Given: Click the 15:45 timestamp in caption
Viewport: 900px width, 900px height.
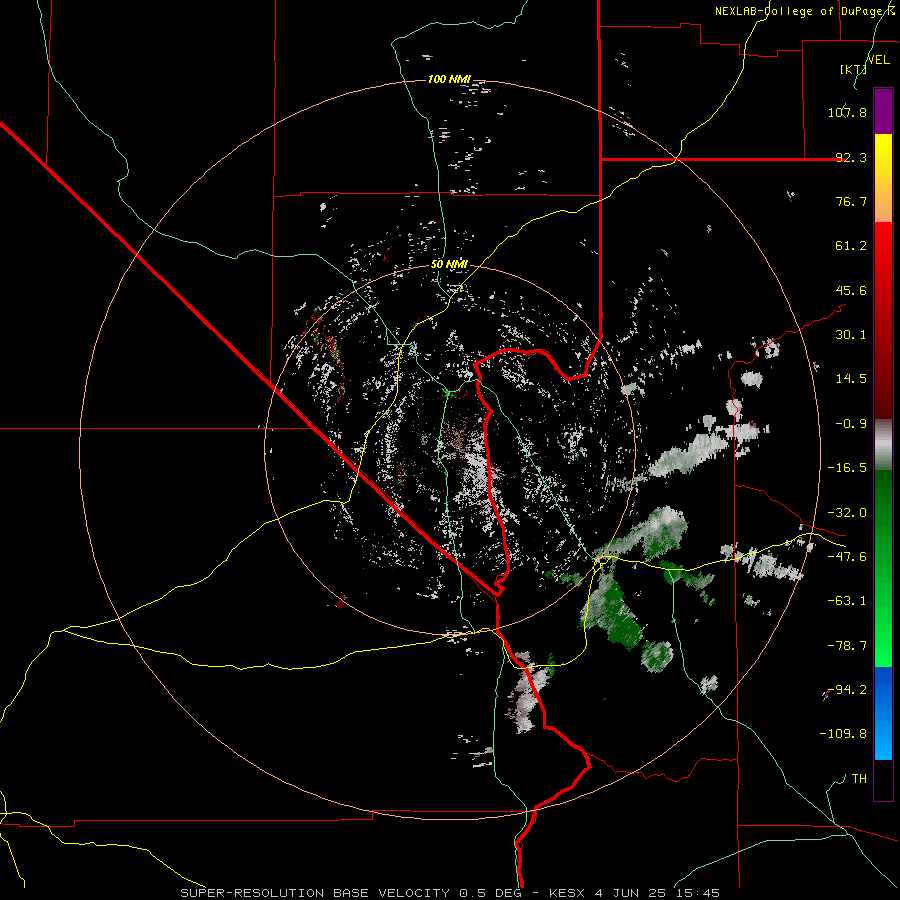Looking at the screenshot, I should [x=698, y=893].
